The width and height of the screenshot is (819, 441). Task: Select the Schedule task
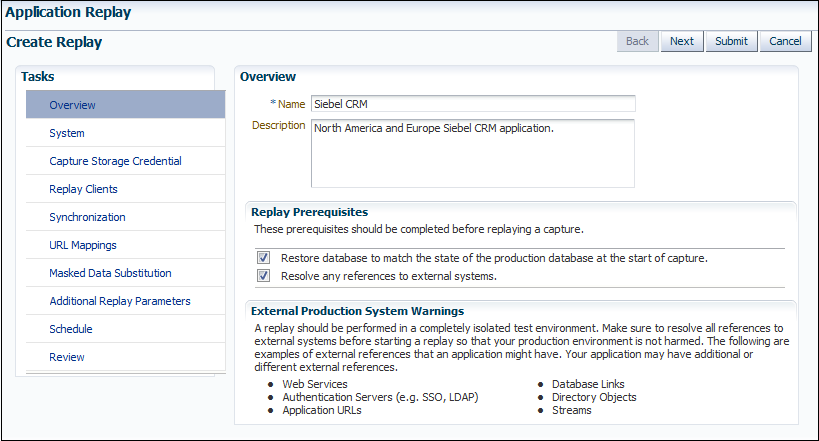pos(125,329)
